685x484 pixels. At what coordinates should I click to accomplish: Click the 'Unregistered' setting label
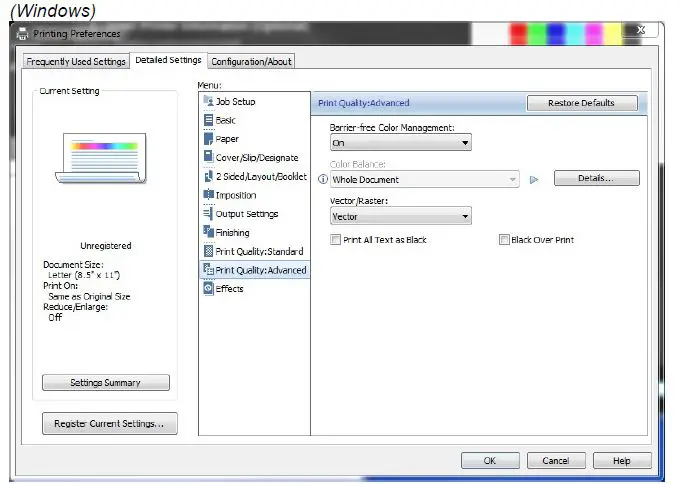(106, 245)
